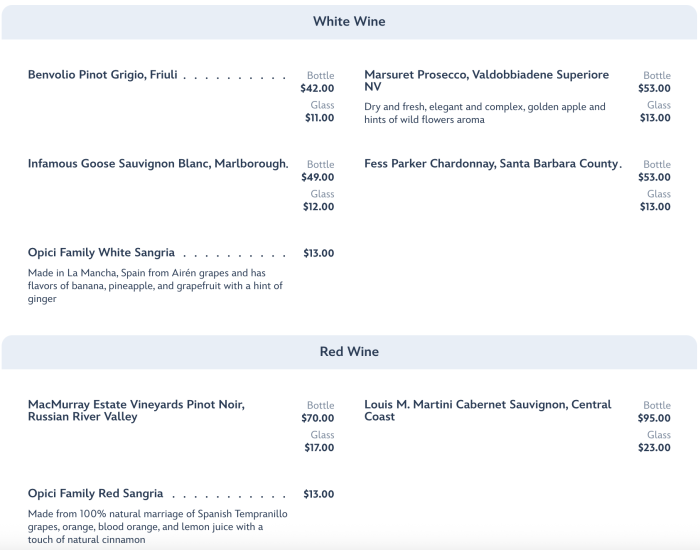
Task: Open Opici Family Red Sangria item
Action: click(96, 494)
